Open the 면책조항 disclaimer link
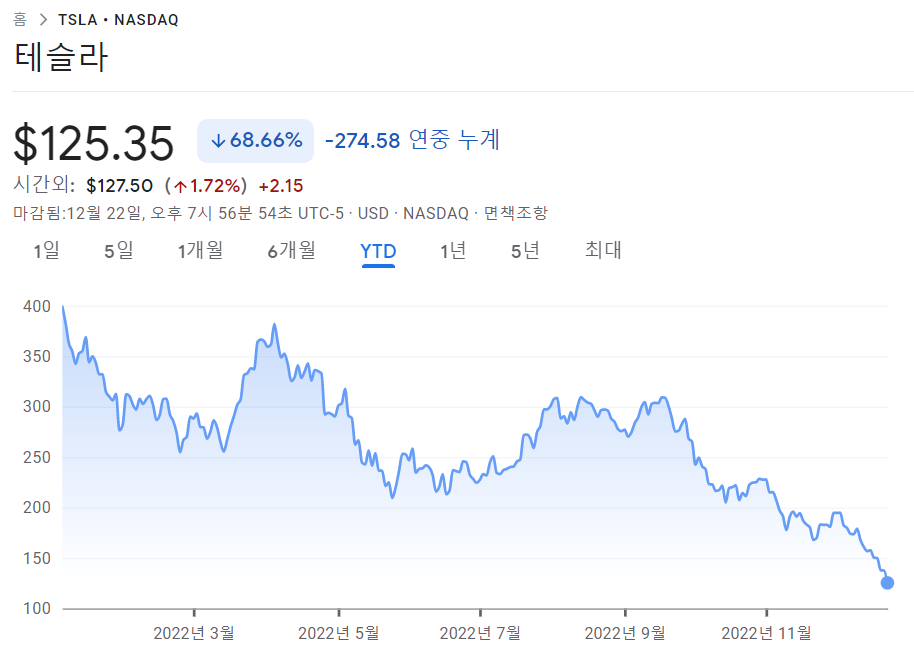The image size is (914, 656). click(516, 213)
